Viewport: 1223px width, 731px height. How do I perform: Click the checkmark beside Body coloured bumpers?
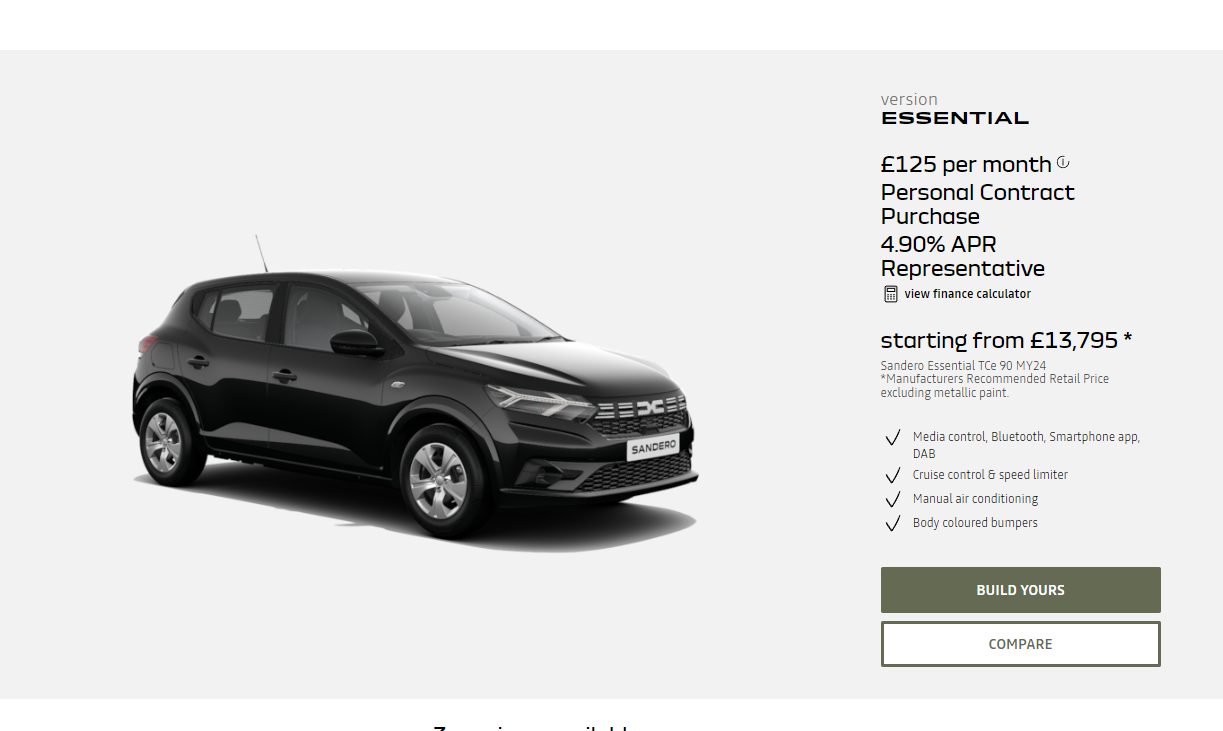click(893, 524)
